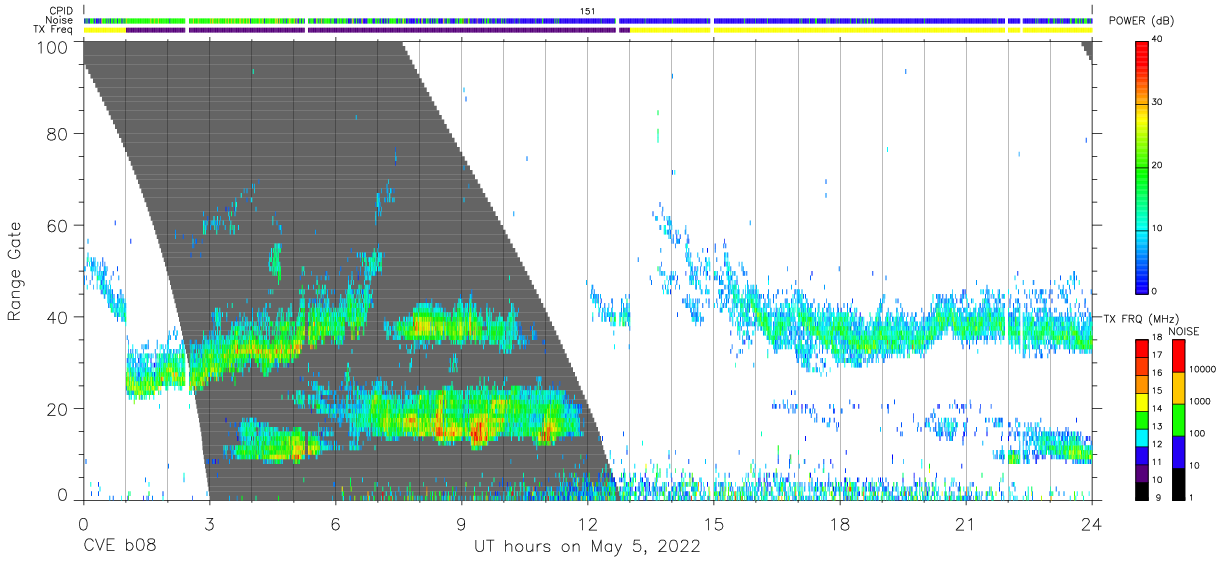
Task: Click the red top NOISE legend swatch
Action: (x=1178, y=355)
